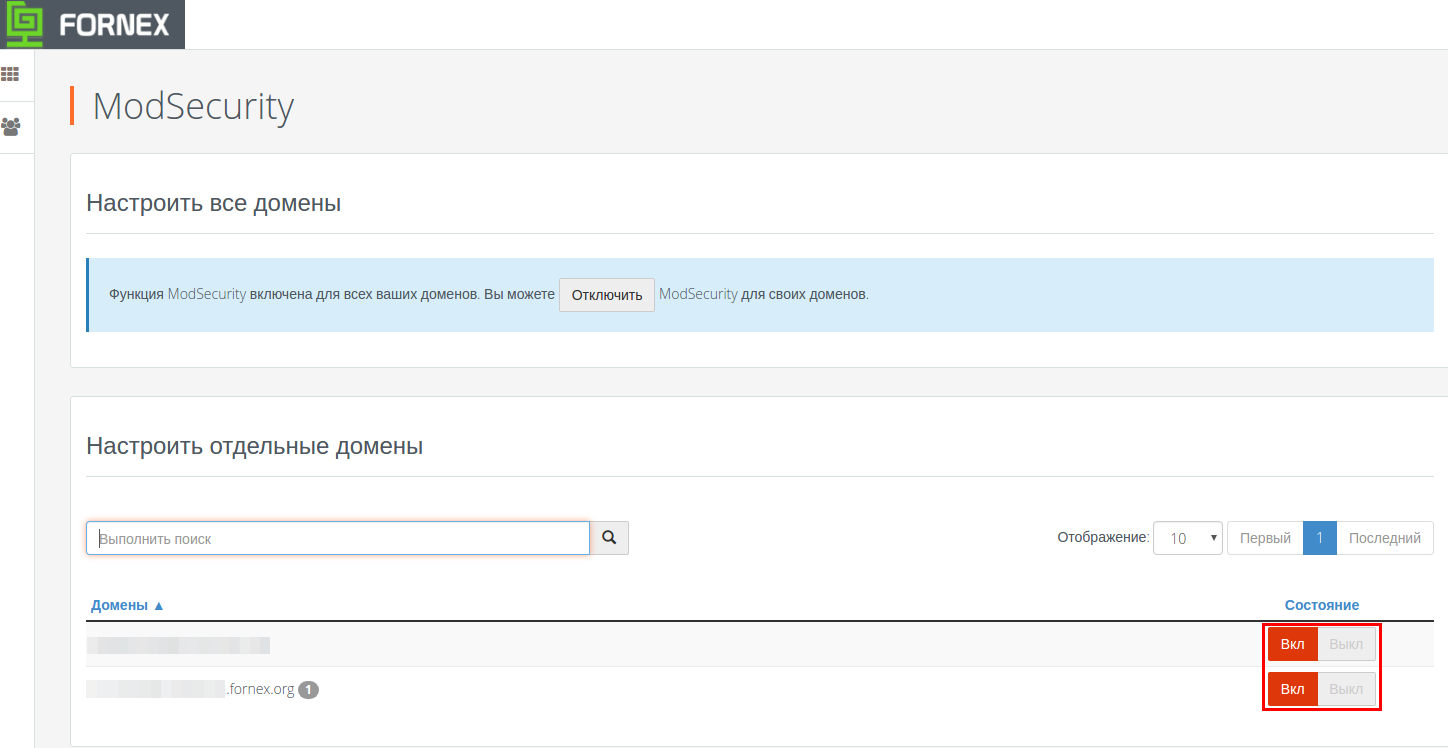
Task: Click the FORNEX logo
Action: [x=92, y=24]
